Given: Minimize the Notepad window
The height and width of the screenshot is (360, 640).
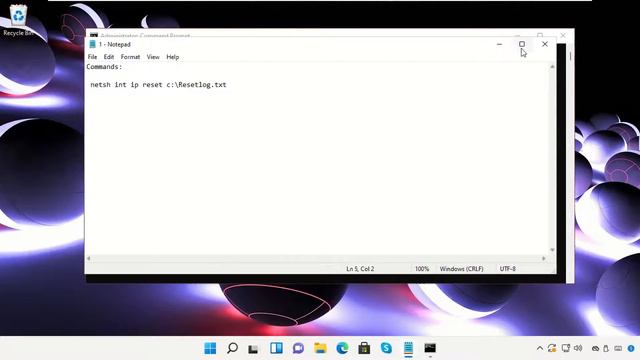Looking at the screenshot, I should pyautogui.click(x=499, y=44).
